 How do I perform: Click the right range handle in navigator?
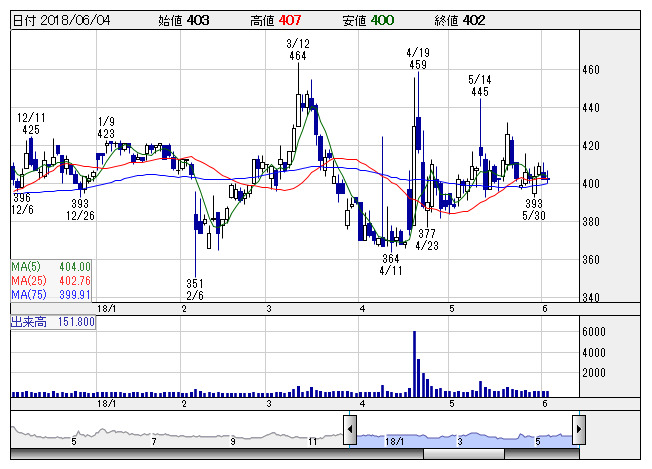coord(578,430)
